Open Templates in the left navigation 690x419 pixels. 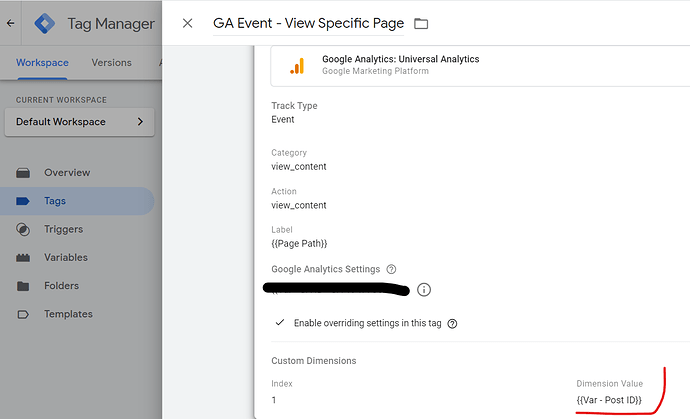pyautogui.click(x=68, y=314)
